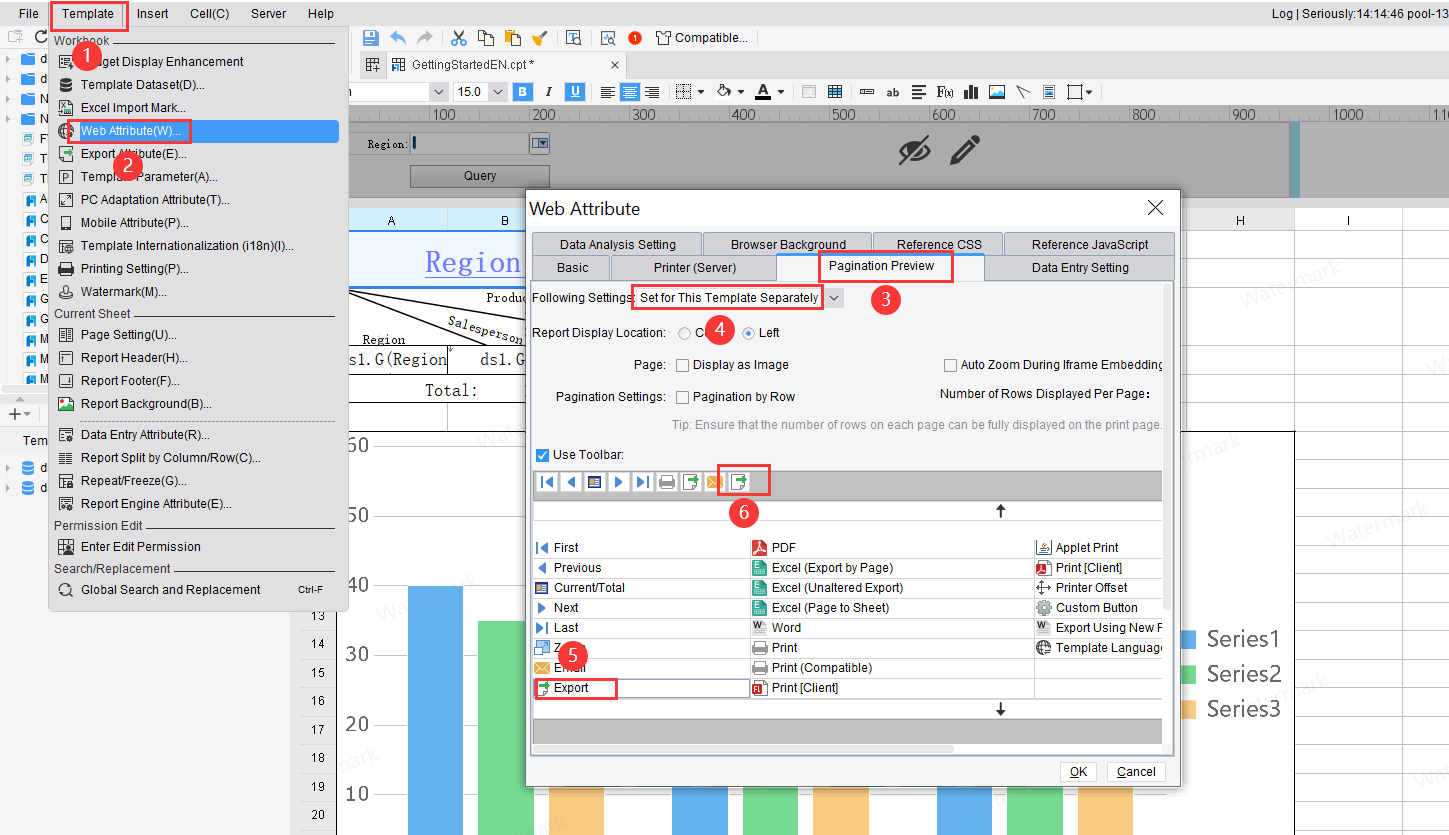Switch to the Data Entry Setting tab
Image resolution: width=1449 pixels, height=835 pixels.
[x=1078, y=267]
